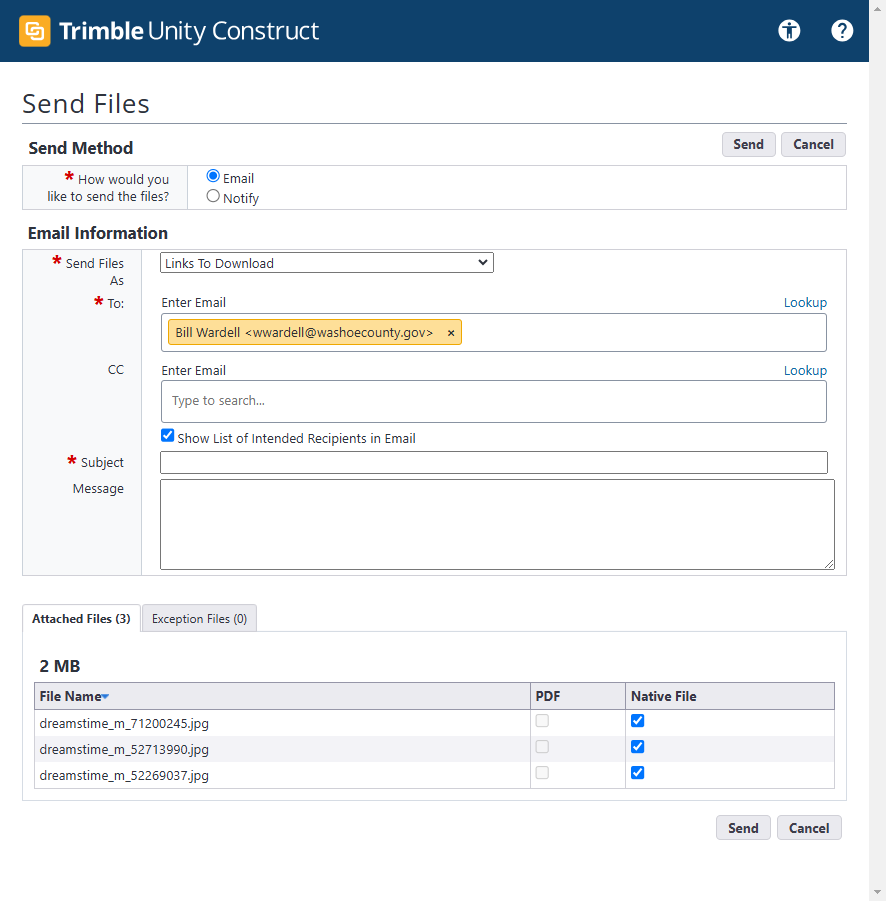The image size is (886, 901).
Task: Click the CC Type to search field
Action: tap(494, 401)
